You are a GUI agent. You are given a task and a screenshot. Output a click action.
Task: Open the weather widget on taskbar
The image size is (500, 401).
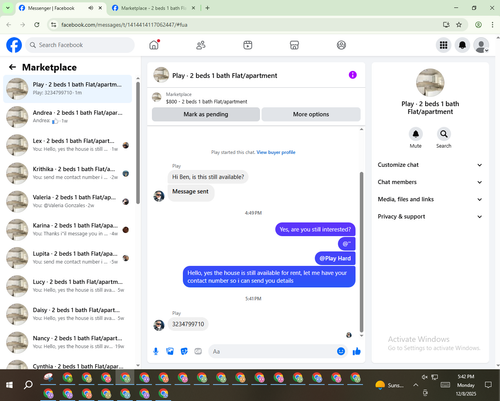(x=389, y=385)
